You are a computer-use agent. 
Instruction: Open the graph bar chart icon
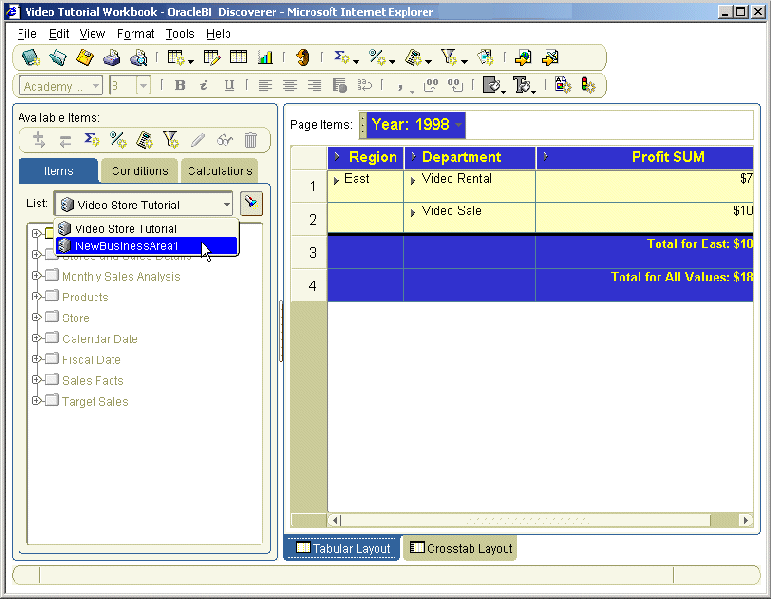(x=266, y=58)
